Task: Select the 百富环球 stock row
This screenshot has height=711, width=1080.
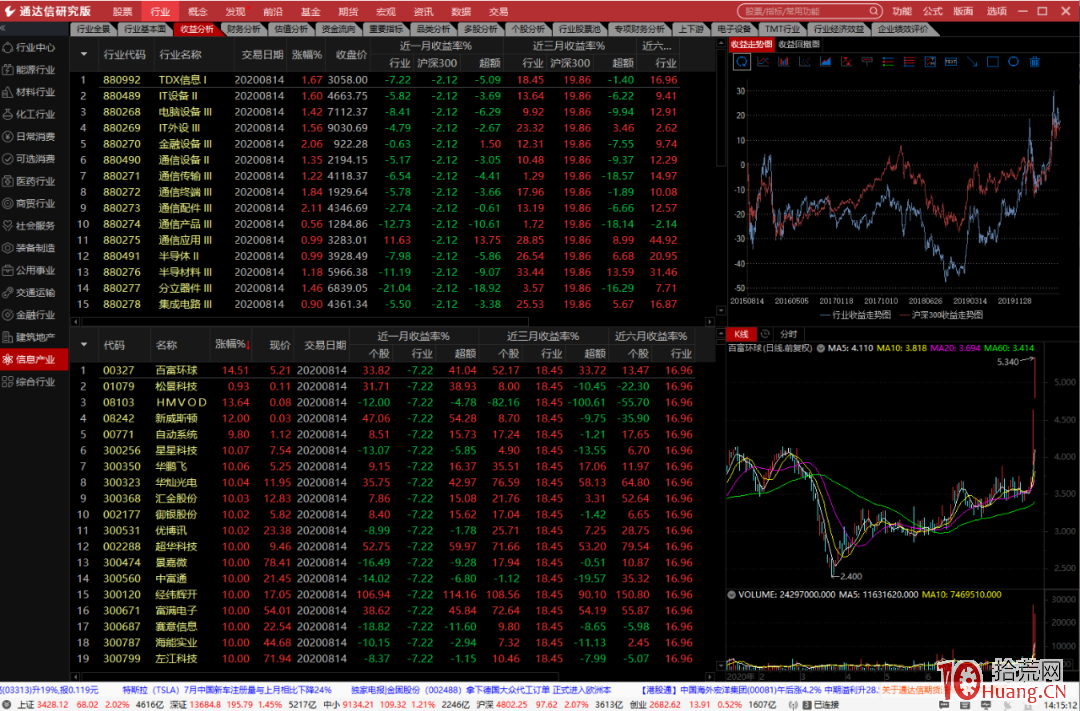Action: (394, 370)
